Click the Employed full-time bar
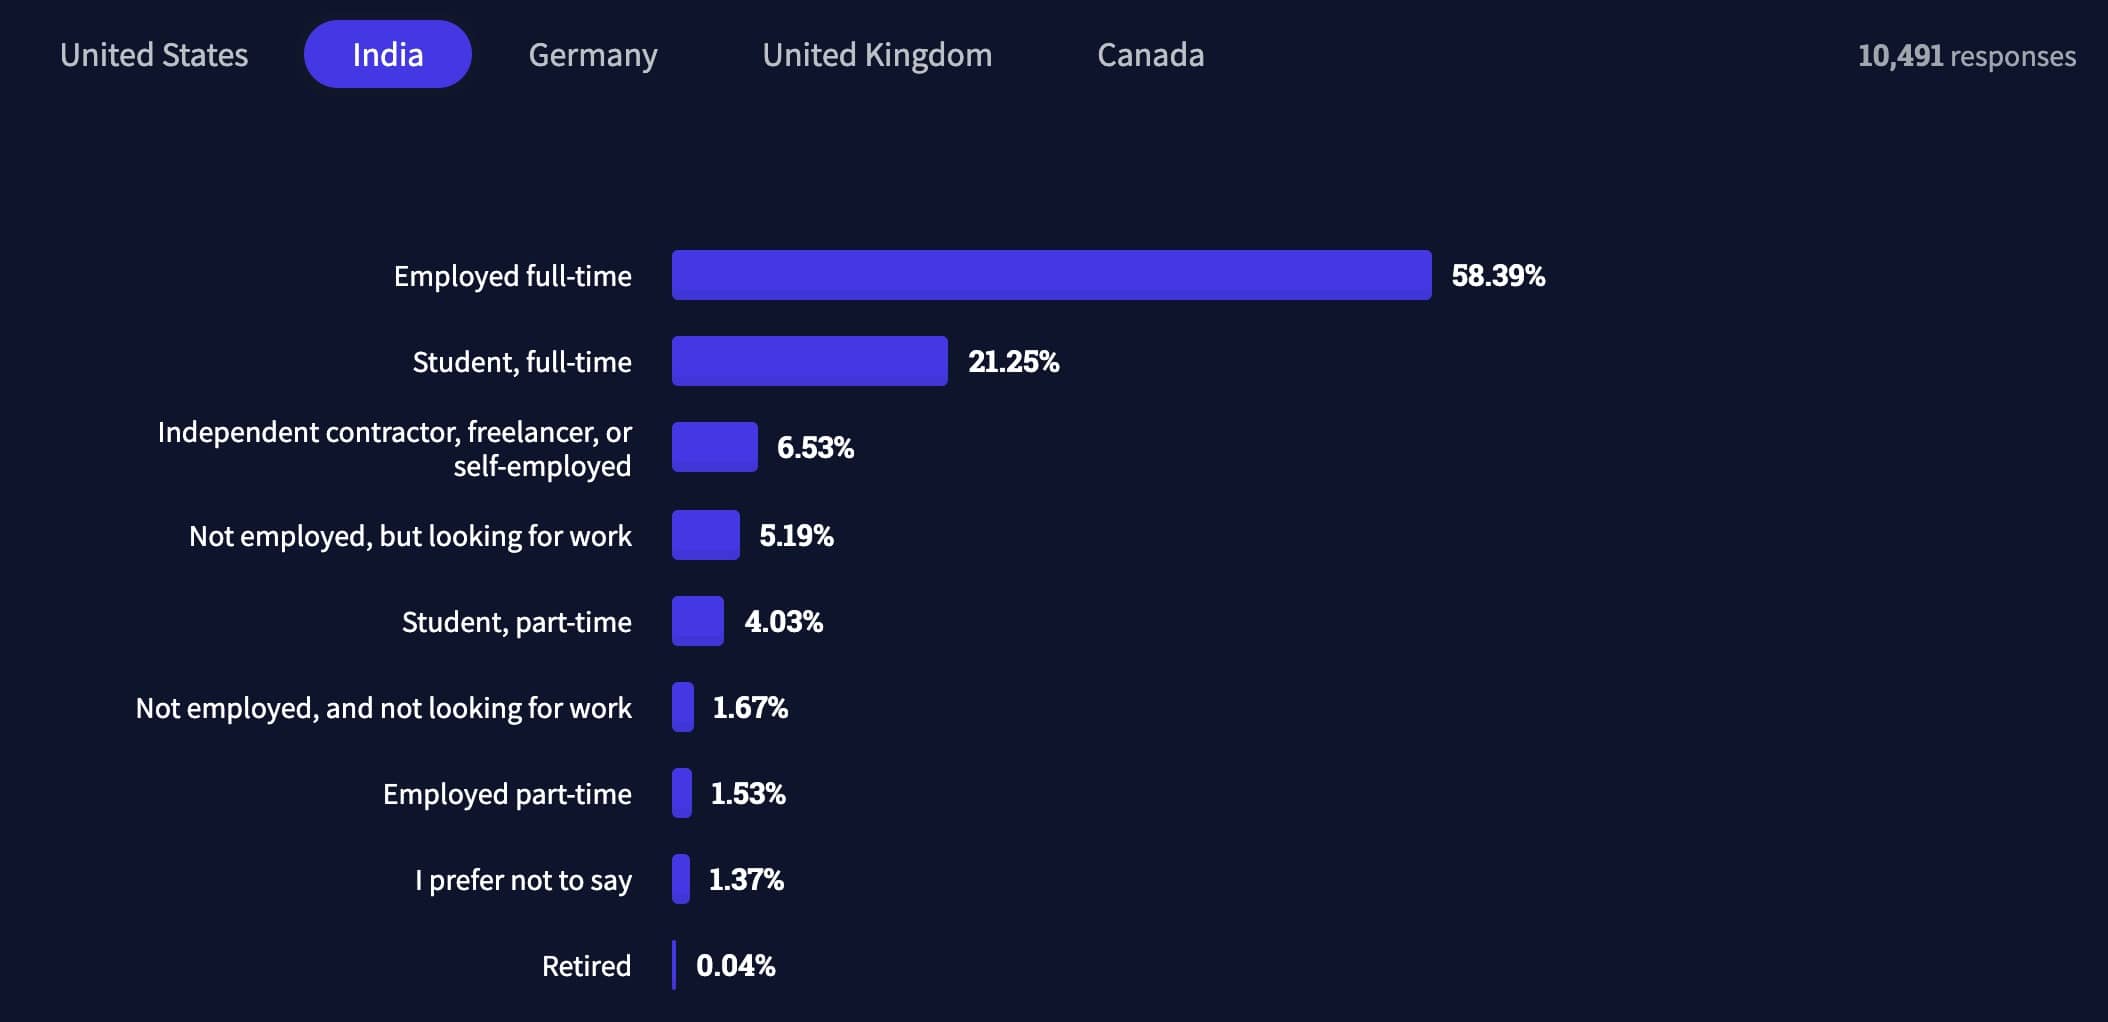The image size is (2108, 1022). [1051, 275]
